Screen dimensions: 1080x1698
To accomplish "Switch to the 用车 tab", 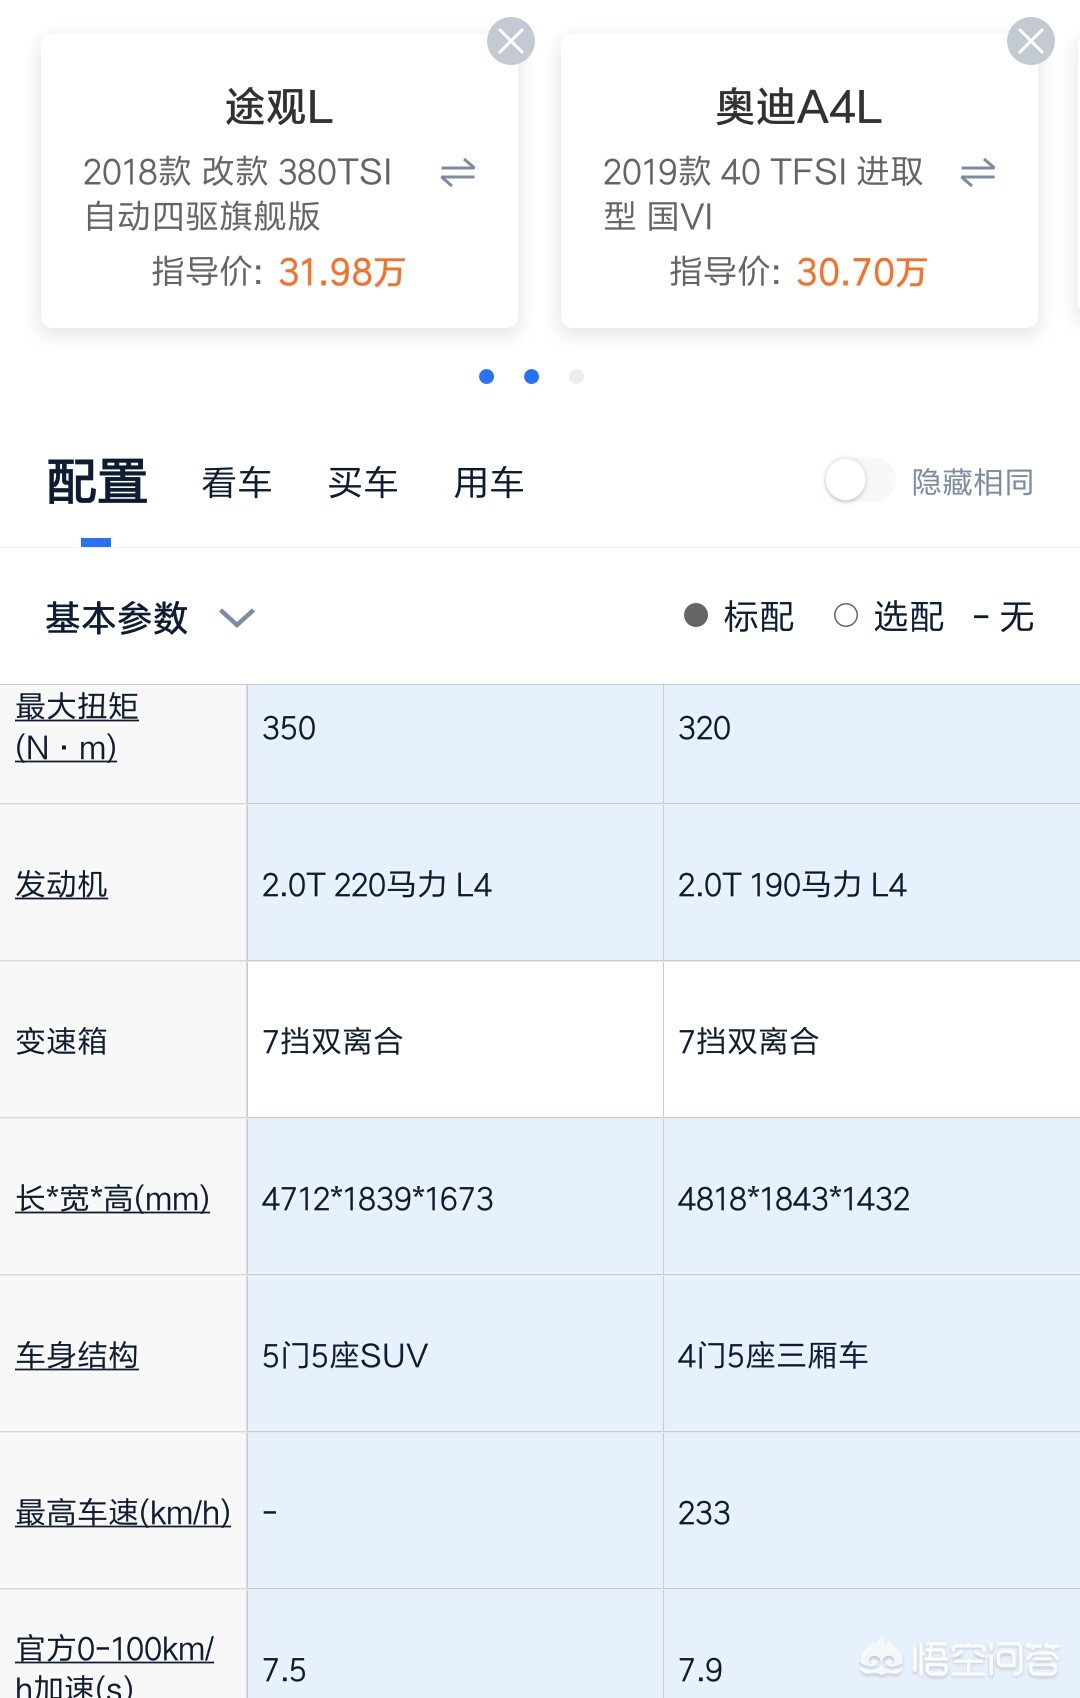I will click(489, 483).
